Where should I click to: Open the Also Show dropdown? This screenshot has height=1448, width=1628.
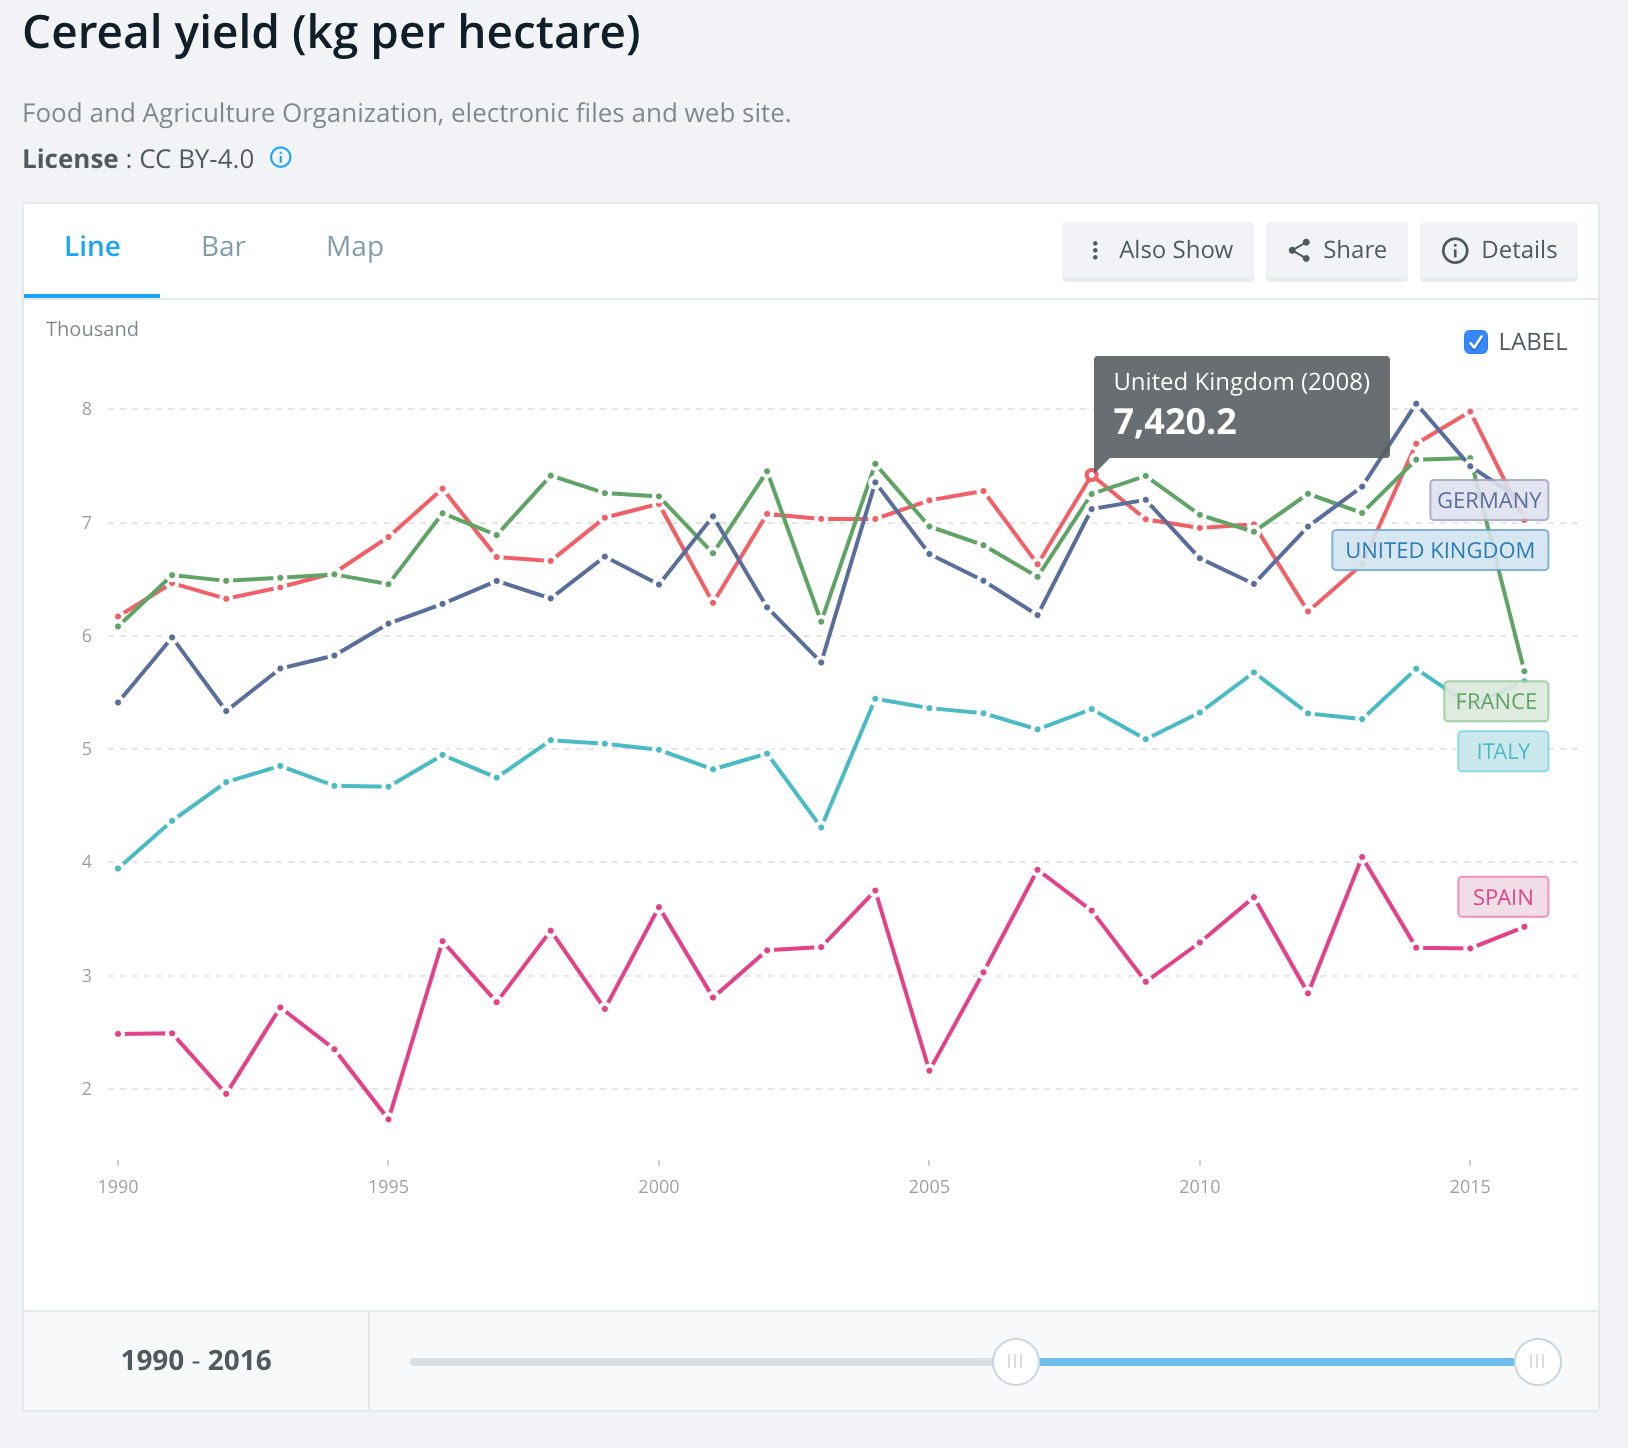[1175, 250]
